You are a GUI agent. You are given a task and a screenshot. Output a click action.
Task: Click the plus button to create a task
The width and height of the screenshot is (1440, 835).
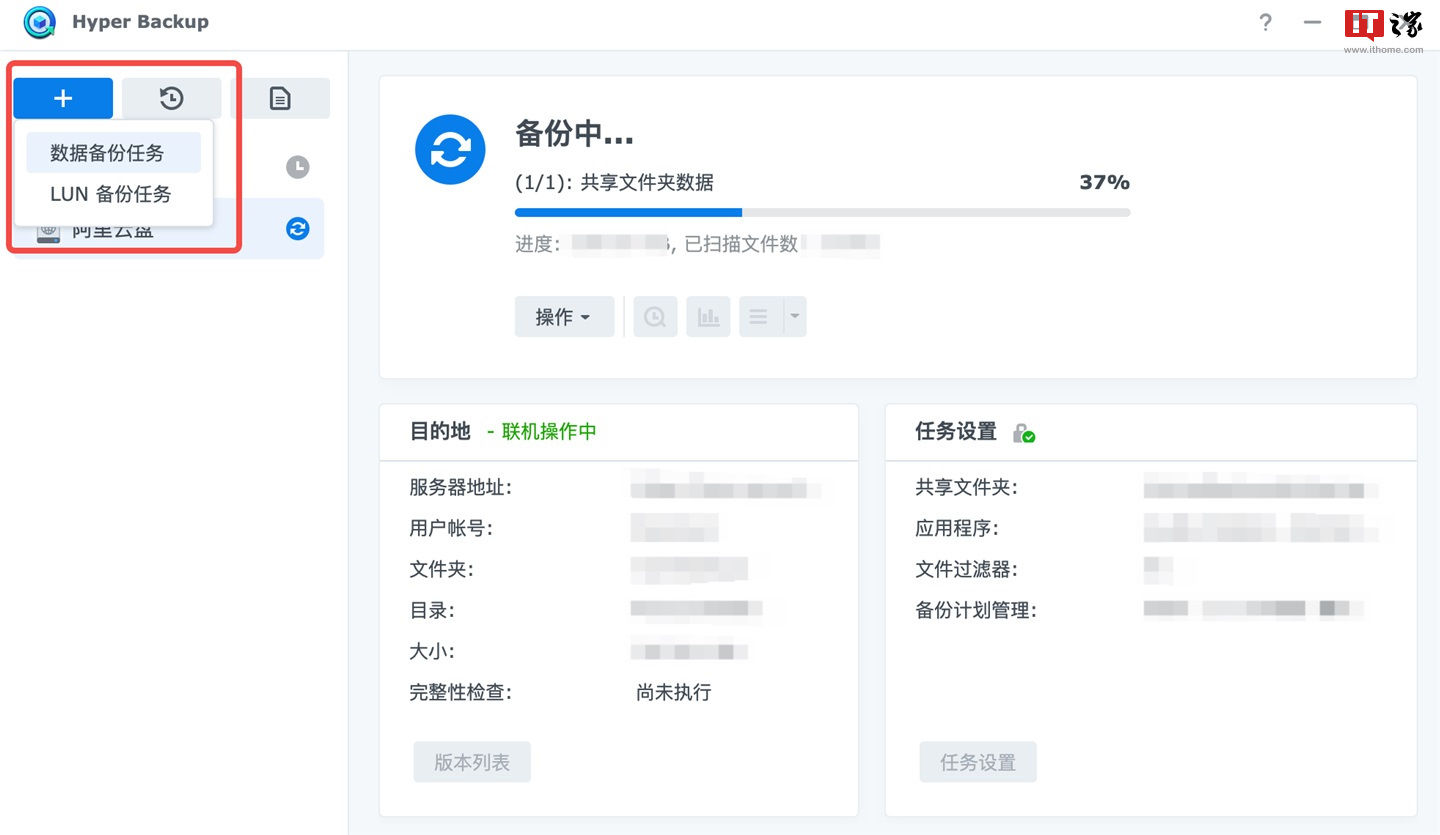point(63,98)
